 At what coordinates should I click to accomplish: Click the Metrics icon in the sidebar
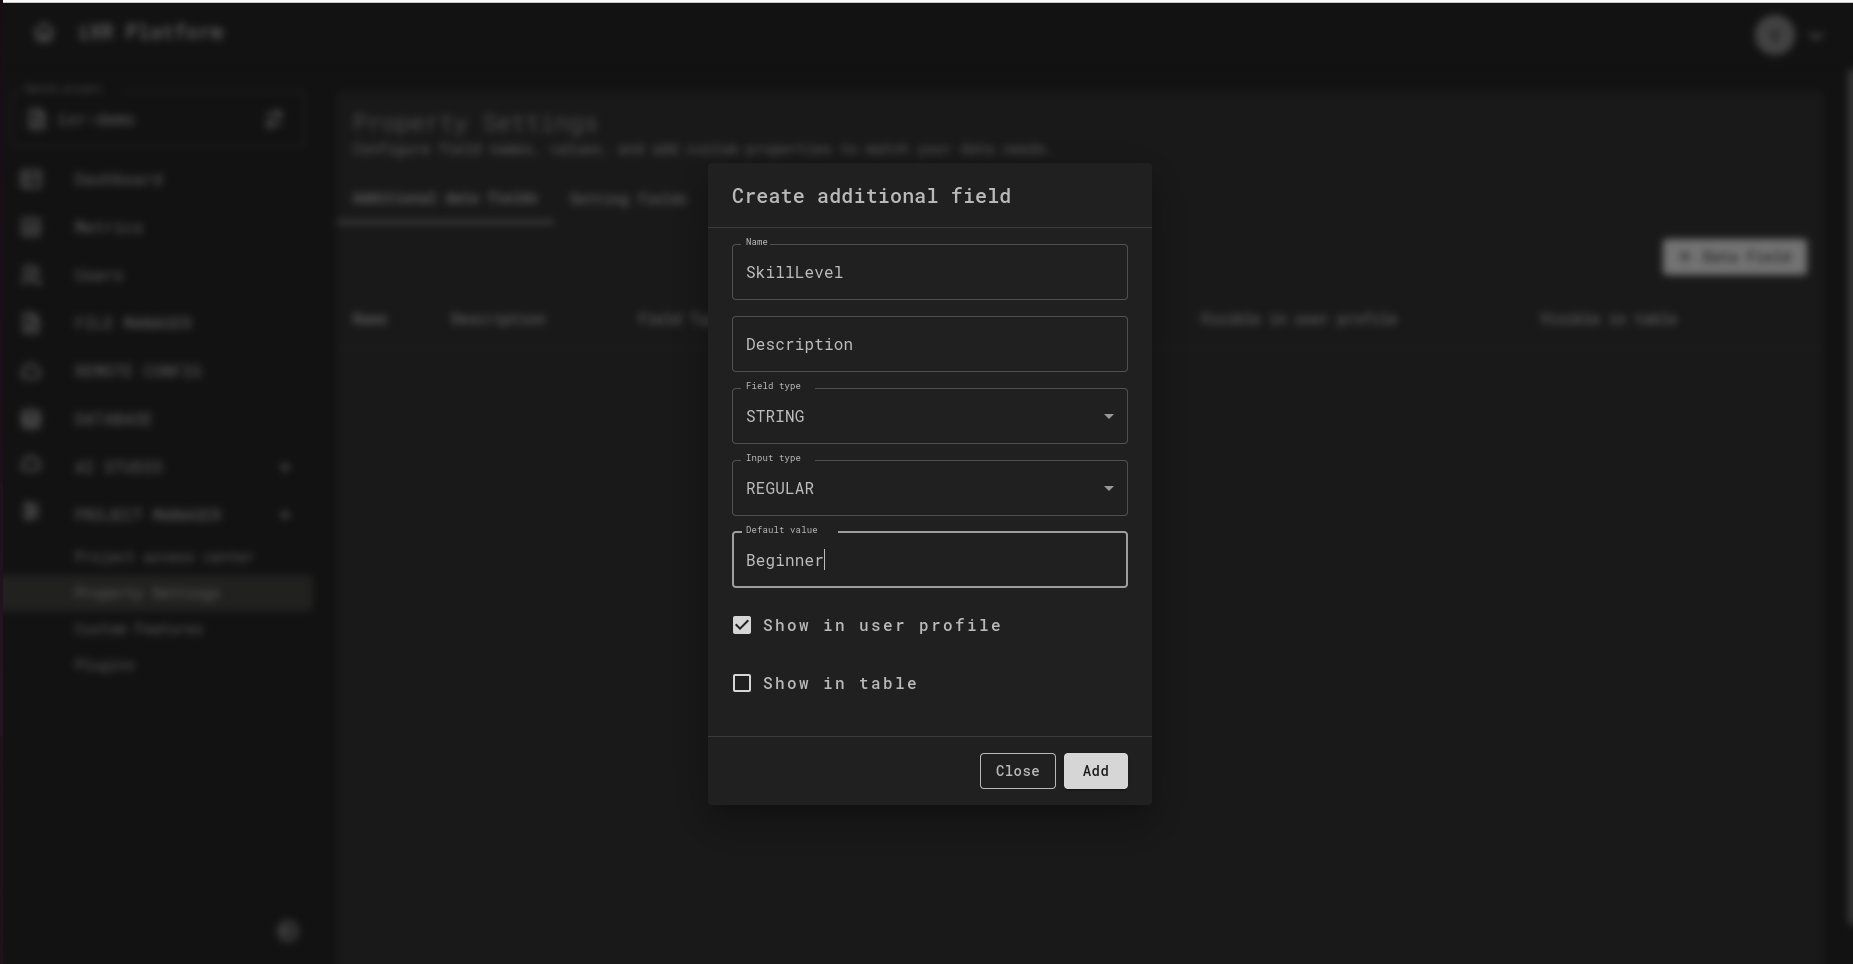[32, 227]
